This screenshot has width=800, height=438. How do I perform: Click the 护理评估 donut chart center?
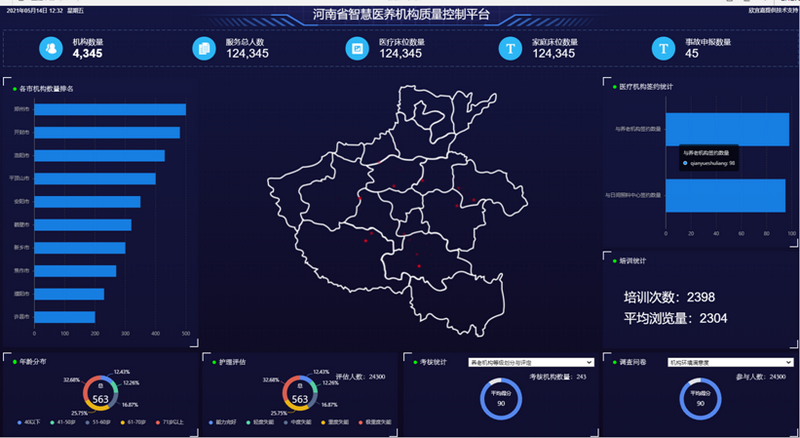(x=300, y=397)
